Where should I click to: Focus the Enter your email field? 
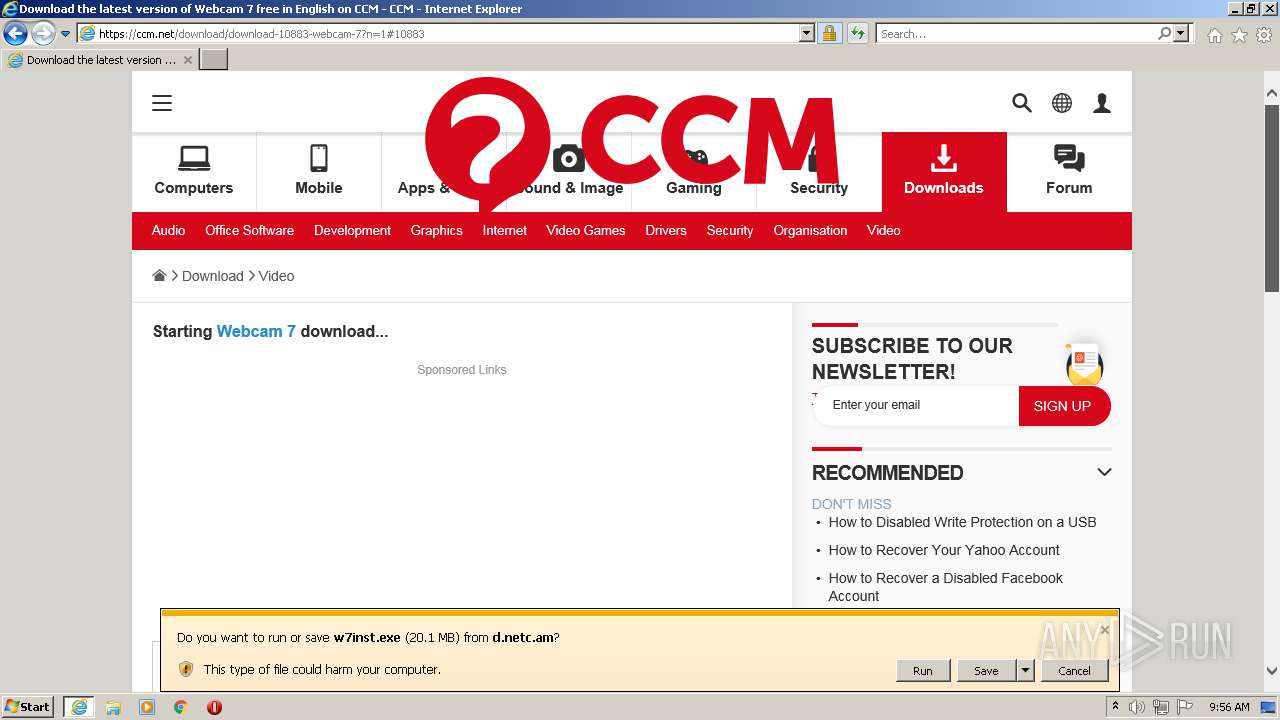point(915,405)
